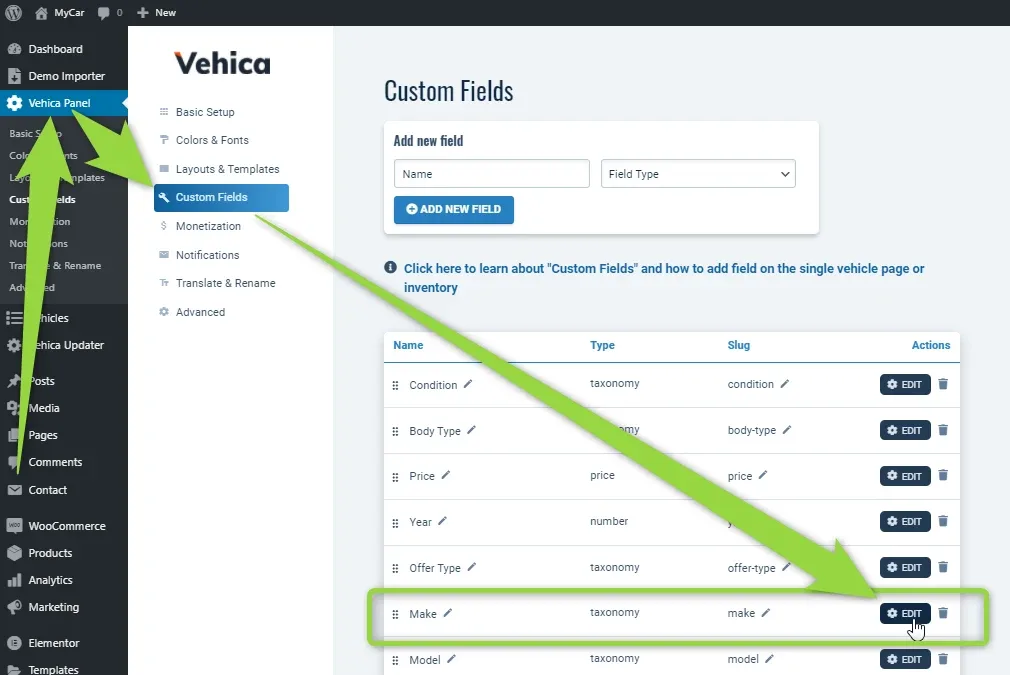Click the WordPress logo icon
Viewport: 1010px width, 675px height.
click(x=13, y=12)
